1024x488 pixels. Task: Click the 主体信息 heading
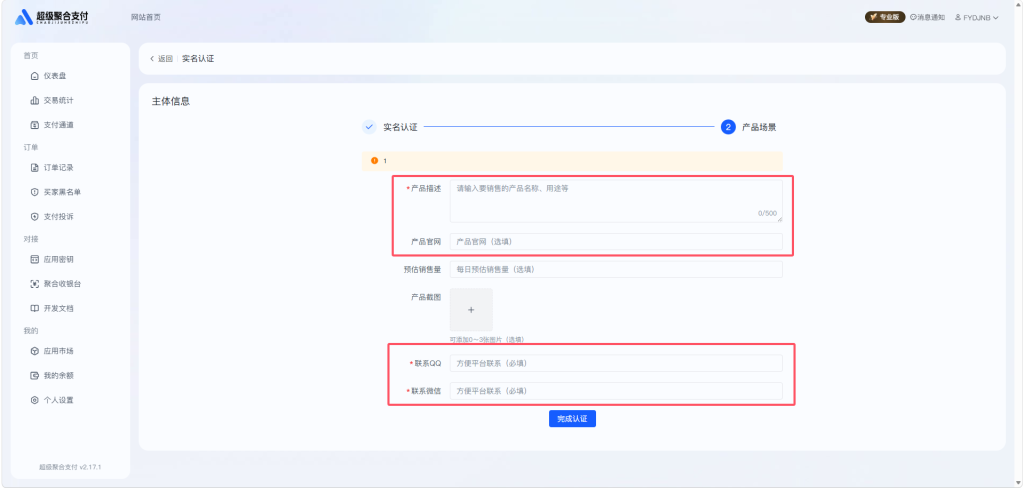(x=171, y=102)
